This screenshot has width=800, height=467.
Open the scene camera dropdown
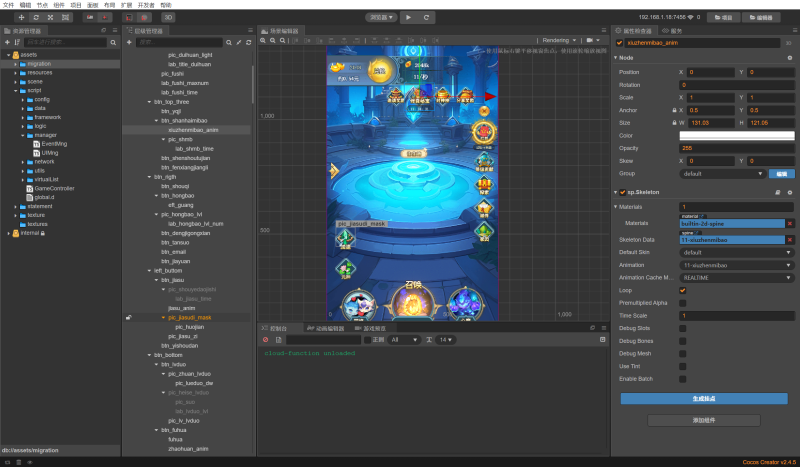[593, 40]
